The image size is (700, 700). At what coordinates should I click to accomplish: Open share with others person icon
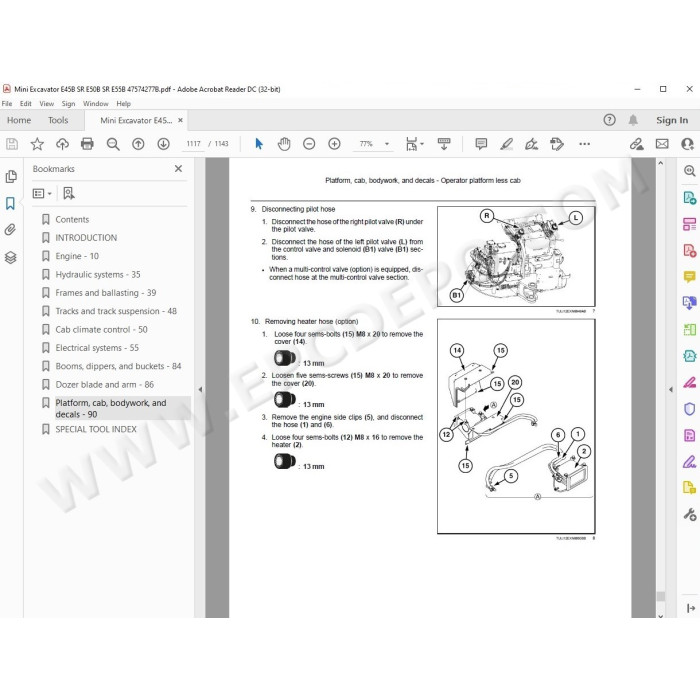688,144
